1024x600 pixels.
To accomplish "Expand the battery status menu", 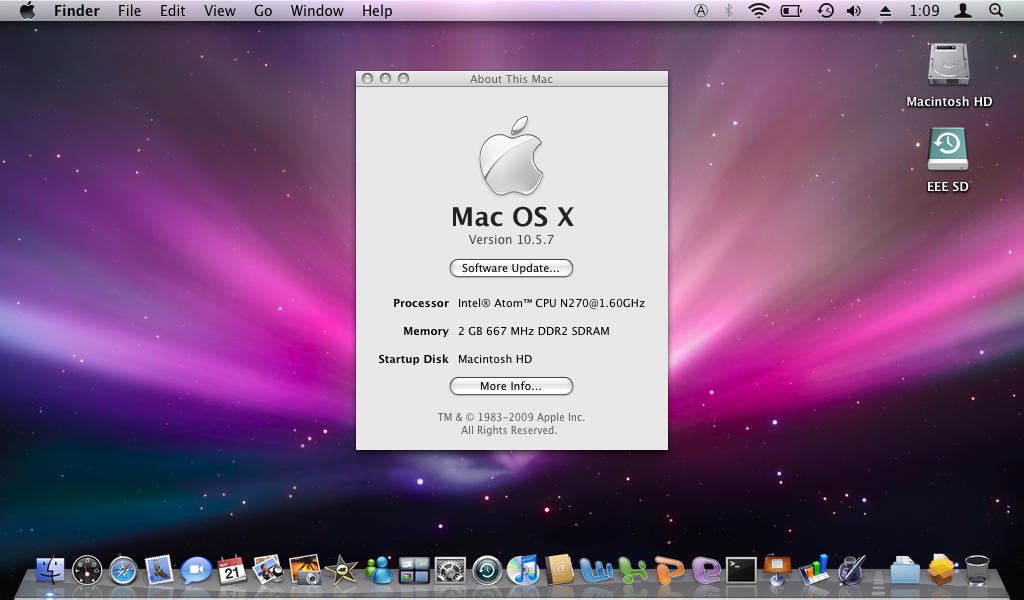I will click(x=791, y=11).
